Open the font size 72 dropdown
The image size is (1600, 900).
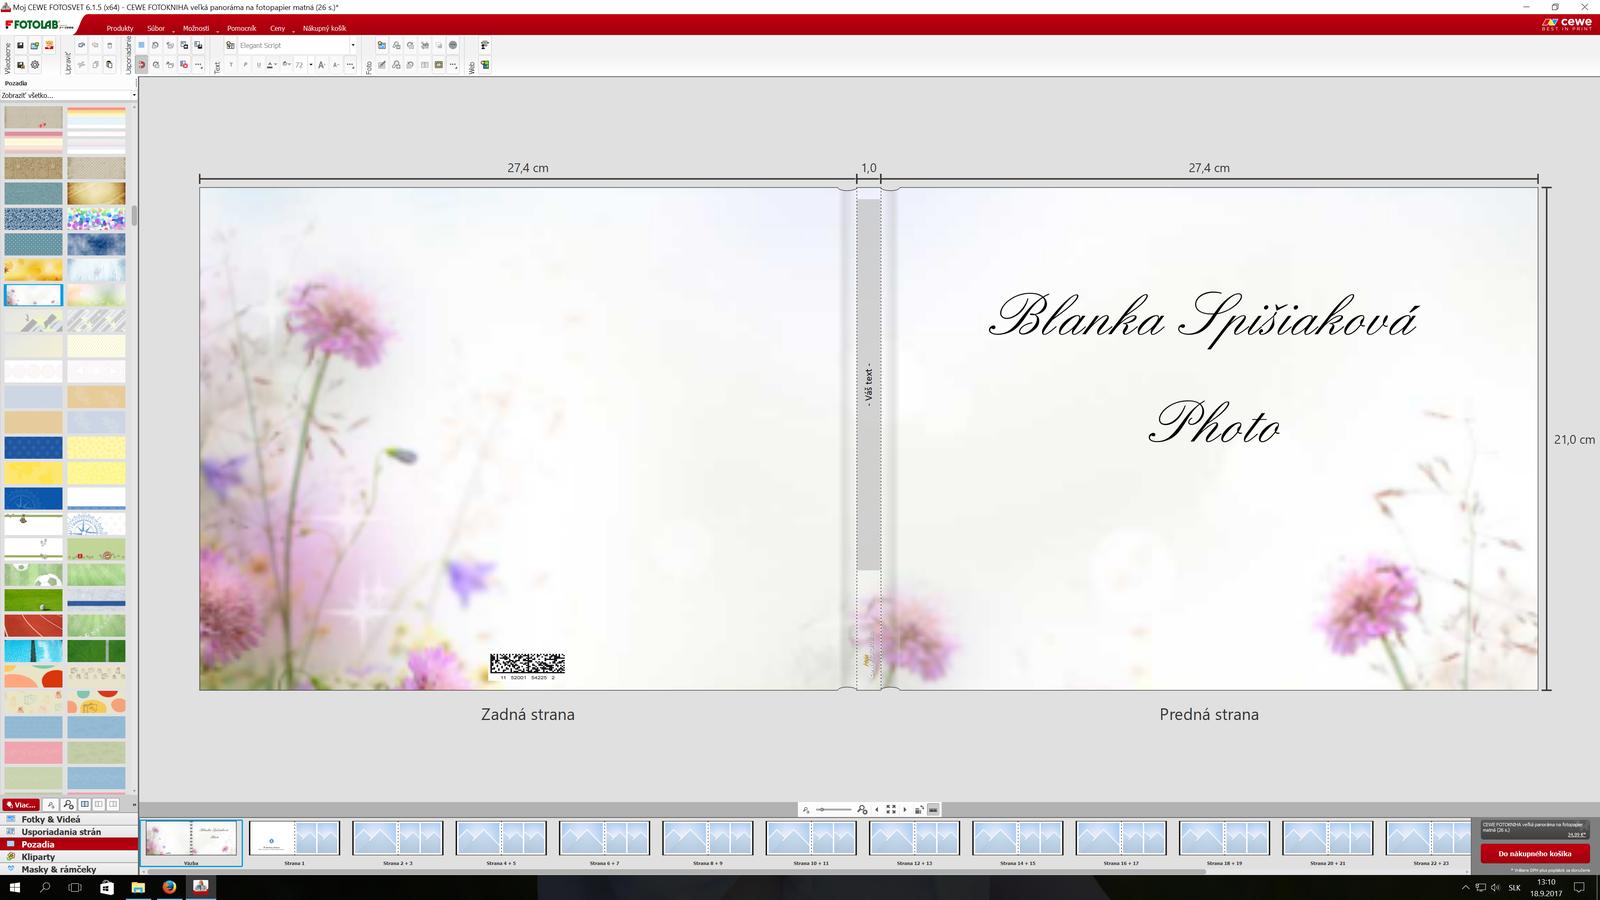[310, 65]
